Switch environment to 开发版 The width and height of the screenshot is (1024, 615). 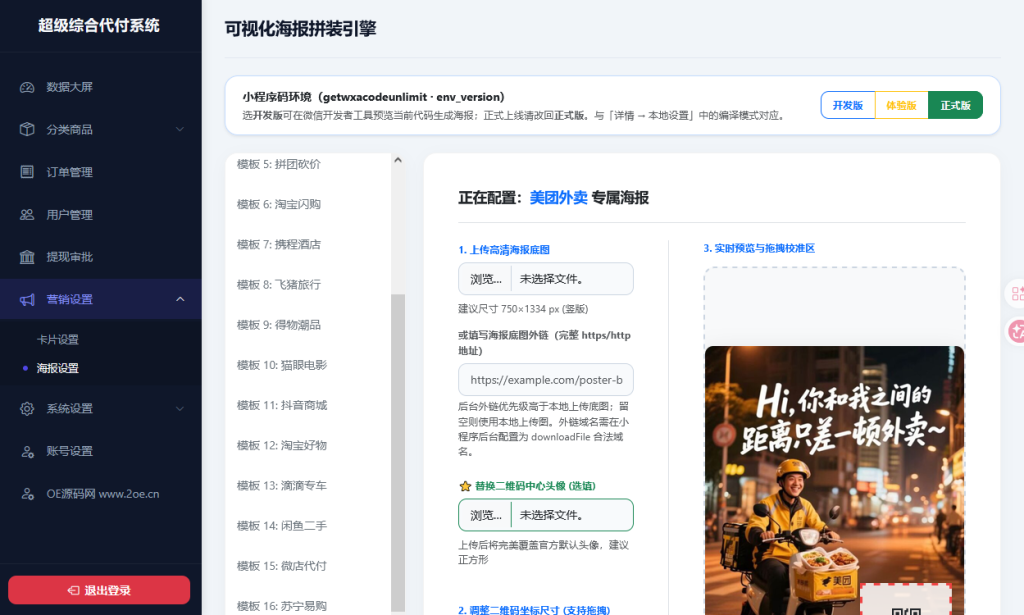[x=848, y=105]
